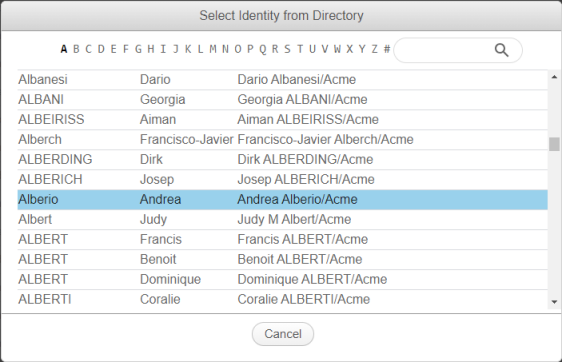Filter directory by letter G

pyautogui.click(x=138, y=49)
